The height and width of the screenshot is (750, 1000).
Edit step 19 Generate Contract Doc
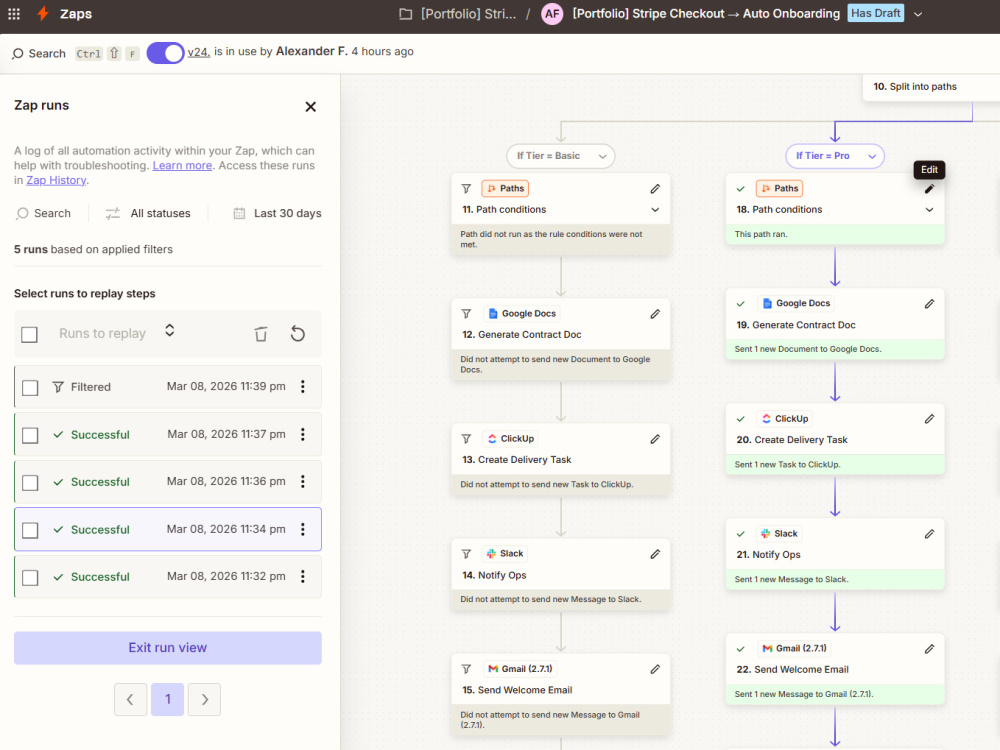[x=929, y=304]
